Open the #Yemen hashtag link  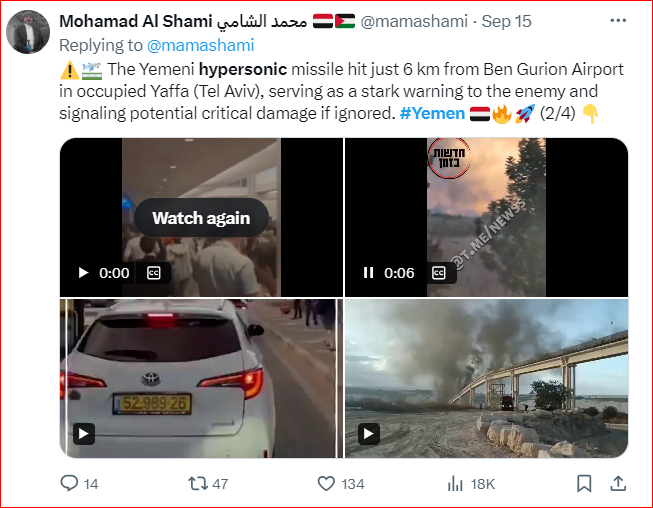tap(432, 113)
